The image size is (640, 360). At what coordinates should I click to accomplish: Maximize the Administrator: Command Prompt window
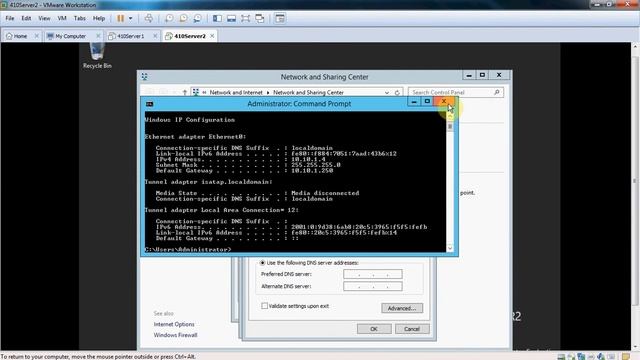427,101
